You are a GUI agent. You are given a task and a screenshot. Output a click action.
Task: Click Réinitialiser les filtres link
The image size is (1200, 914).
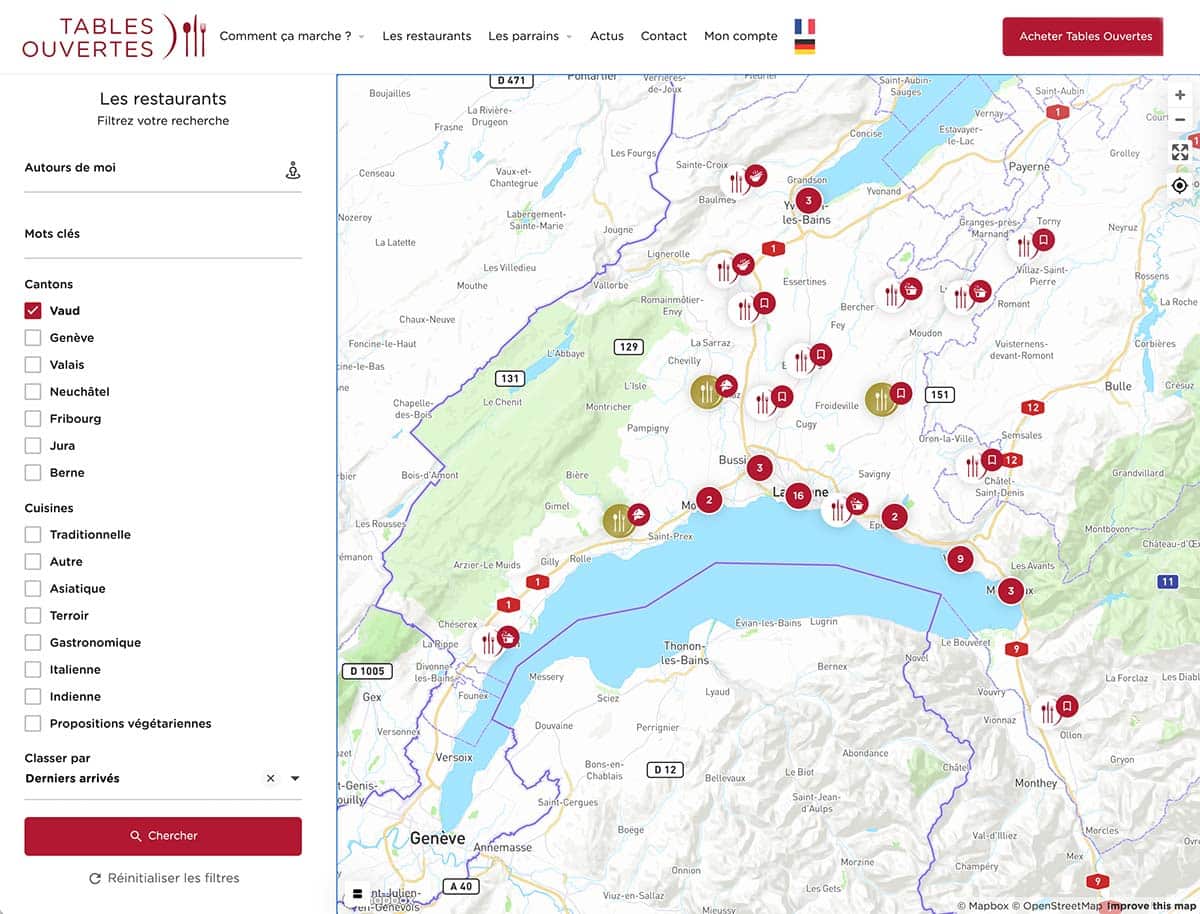(164, 878)
